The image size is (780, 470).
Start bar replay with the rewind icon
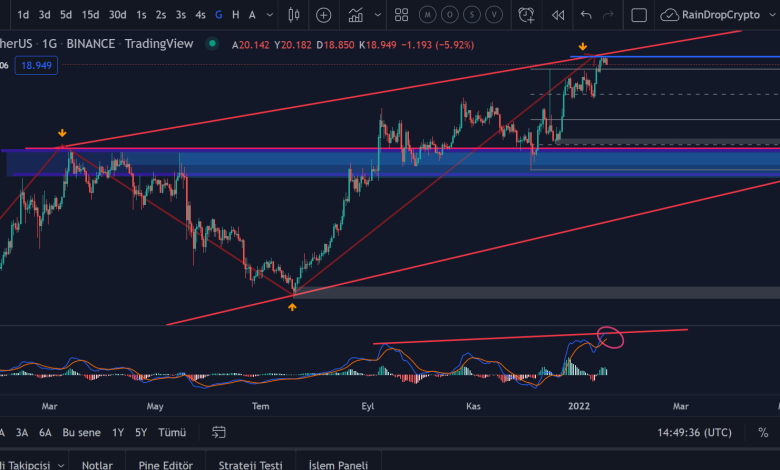pyautogui.click(x=558, y=15)
